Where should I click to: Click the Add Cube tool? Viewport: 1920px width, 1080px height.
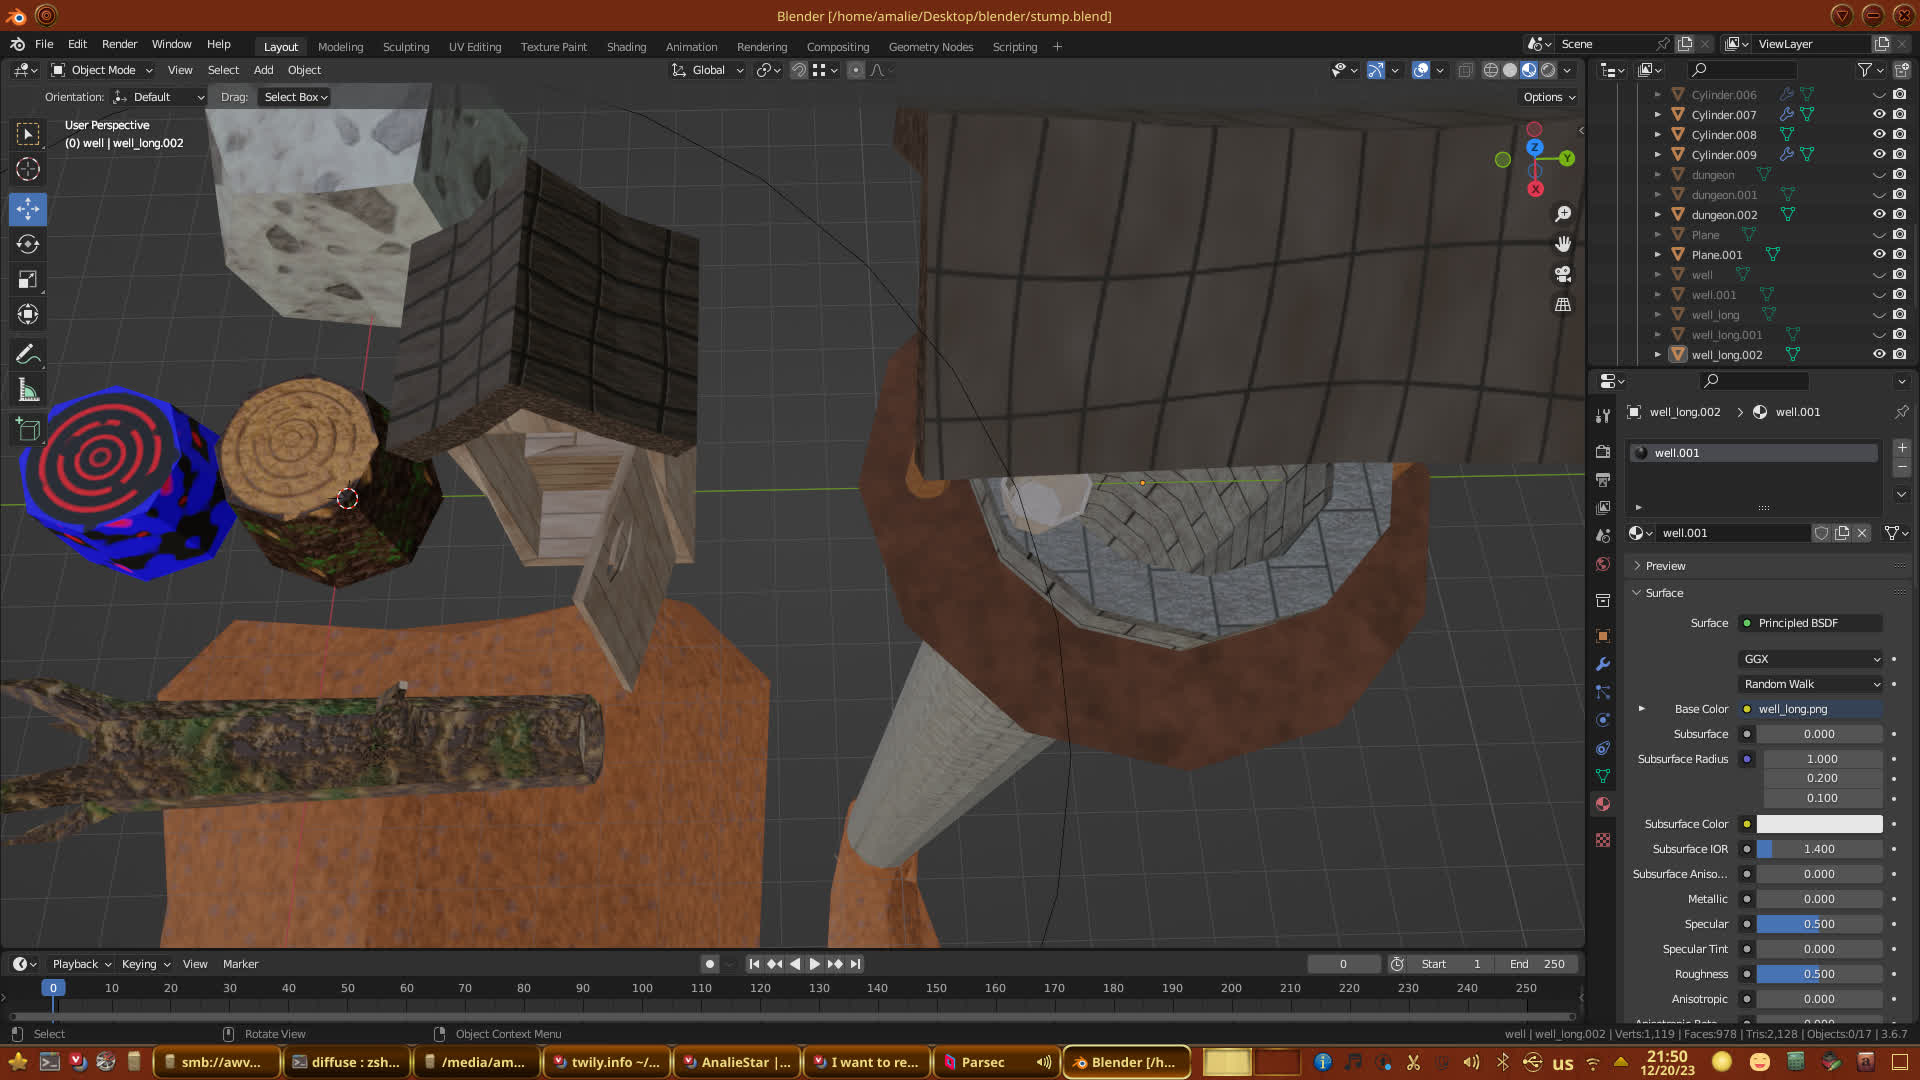pyautogui.click(x=28, y=430)
